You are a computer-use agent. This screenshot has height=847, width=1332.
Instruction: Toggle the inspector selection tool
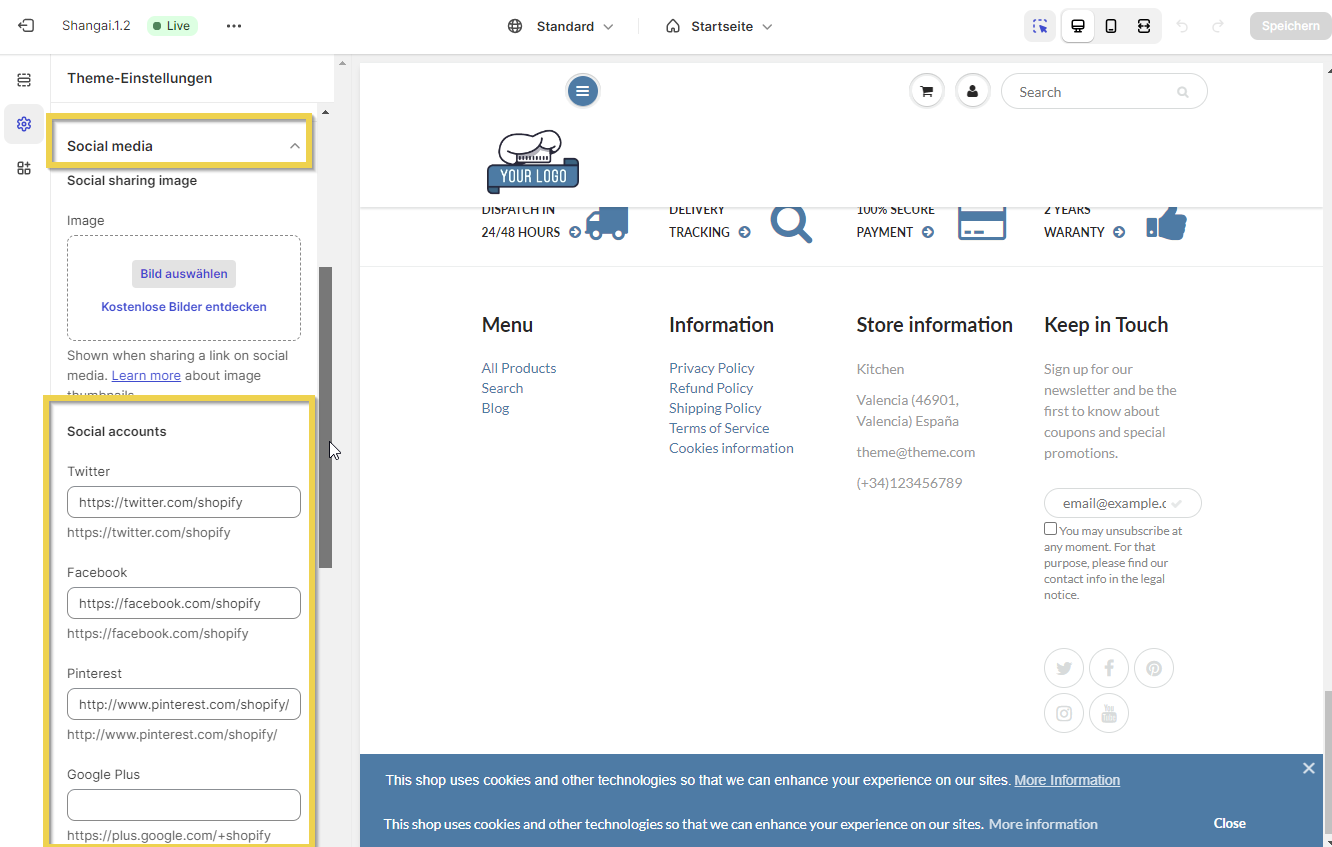tap(1040, 26)
